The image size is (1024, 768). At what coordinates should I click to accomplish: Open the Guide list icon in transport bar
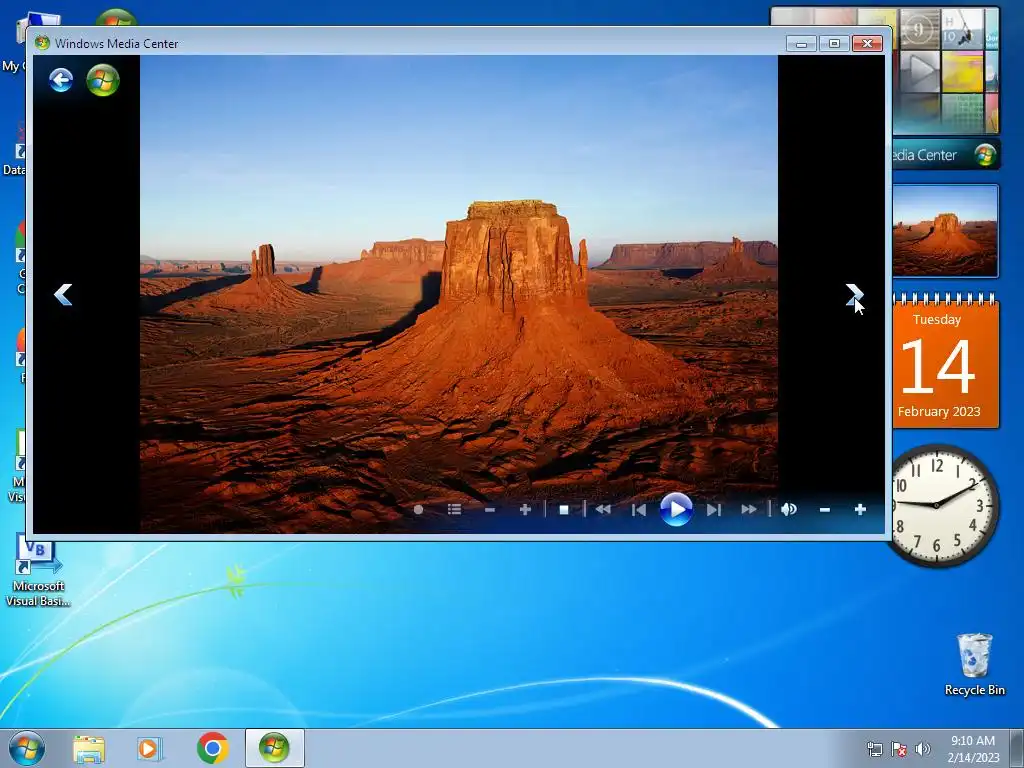tap(455, 509)
